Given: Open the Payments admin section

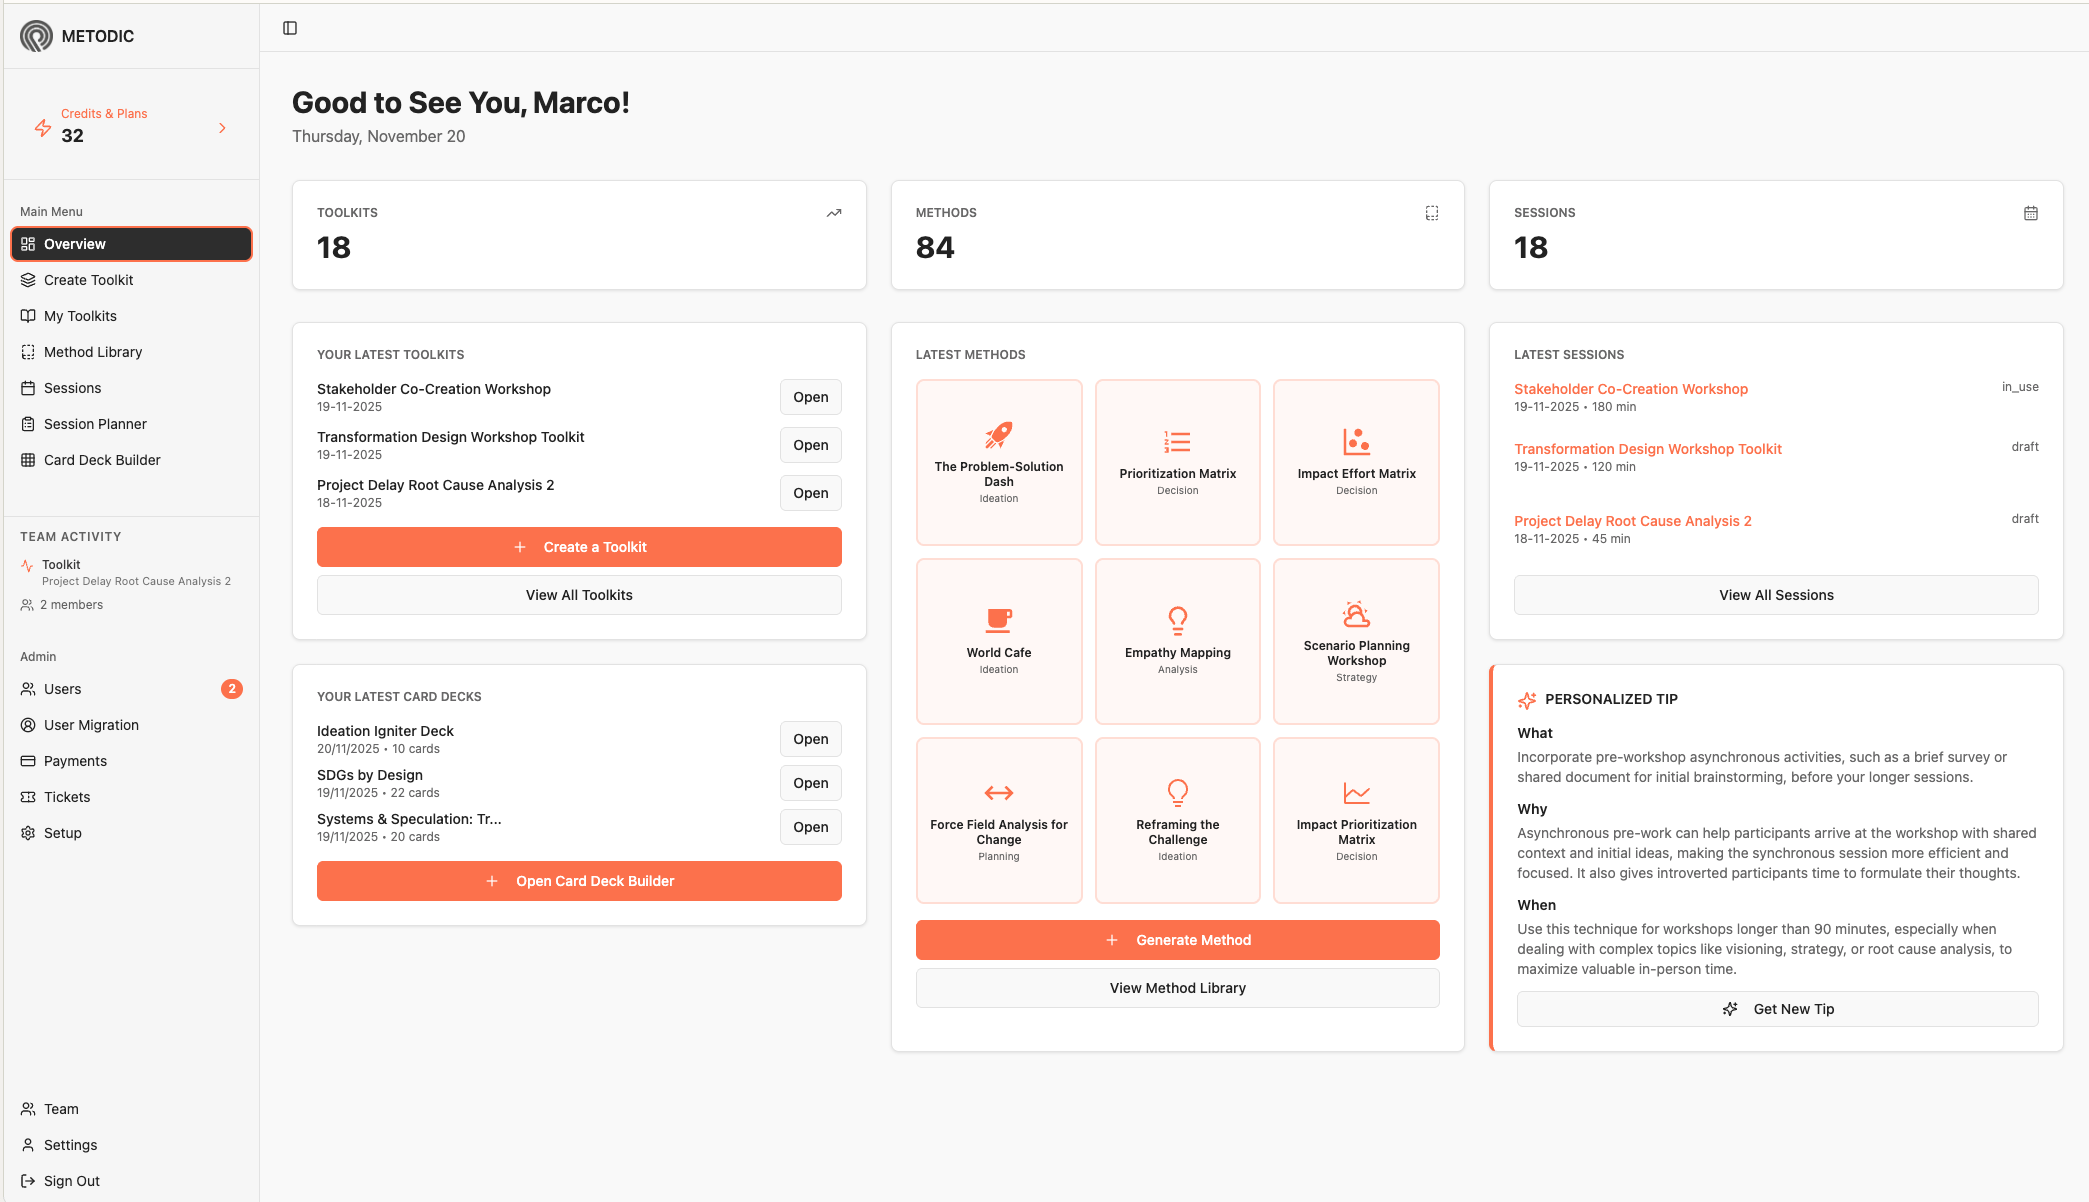Looking at the screenshot, I should tap(75, 760).
